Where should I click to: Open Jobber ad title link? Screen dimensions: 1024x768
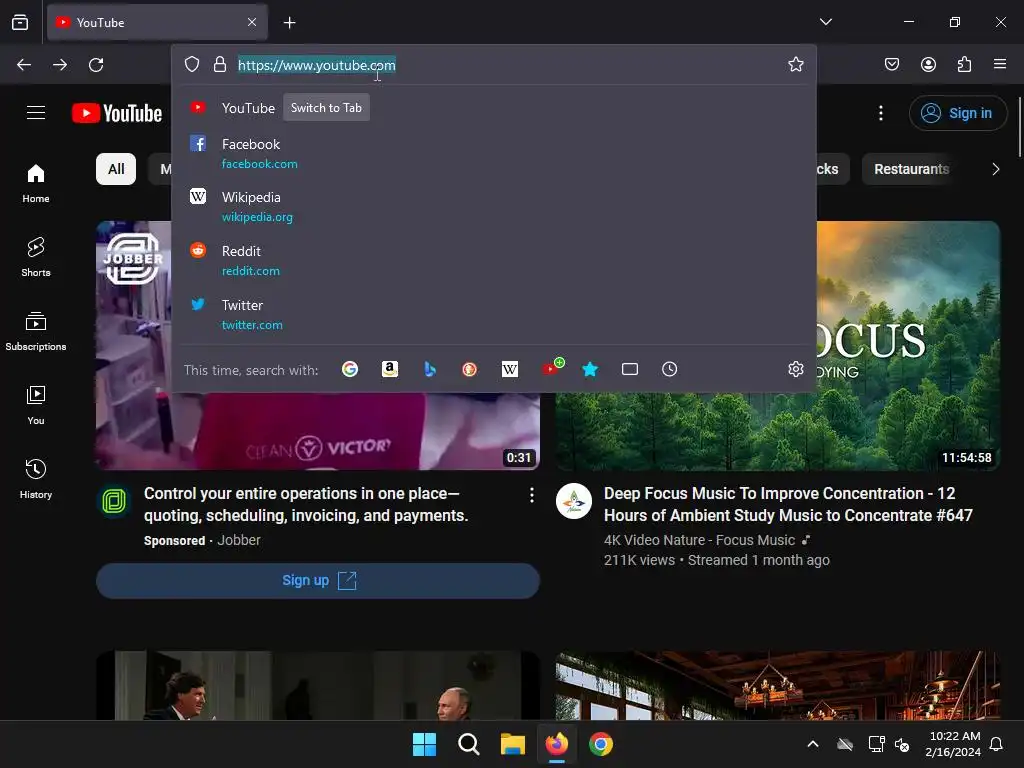click(x=306, y=504)
